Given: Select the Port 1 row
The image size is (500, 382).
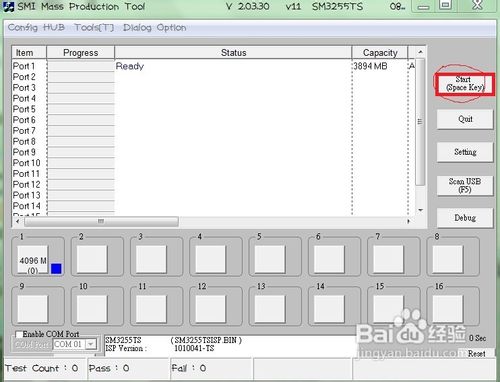Looking at the screenshot, I should click(x=213, y=66).
